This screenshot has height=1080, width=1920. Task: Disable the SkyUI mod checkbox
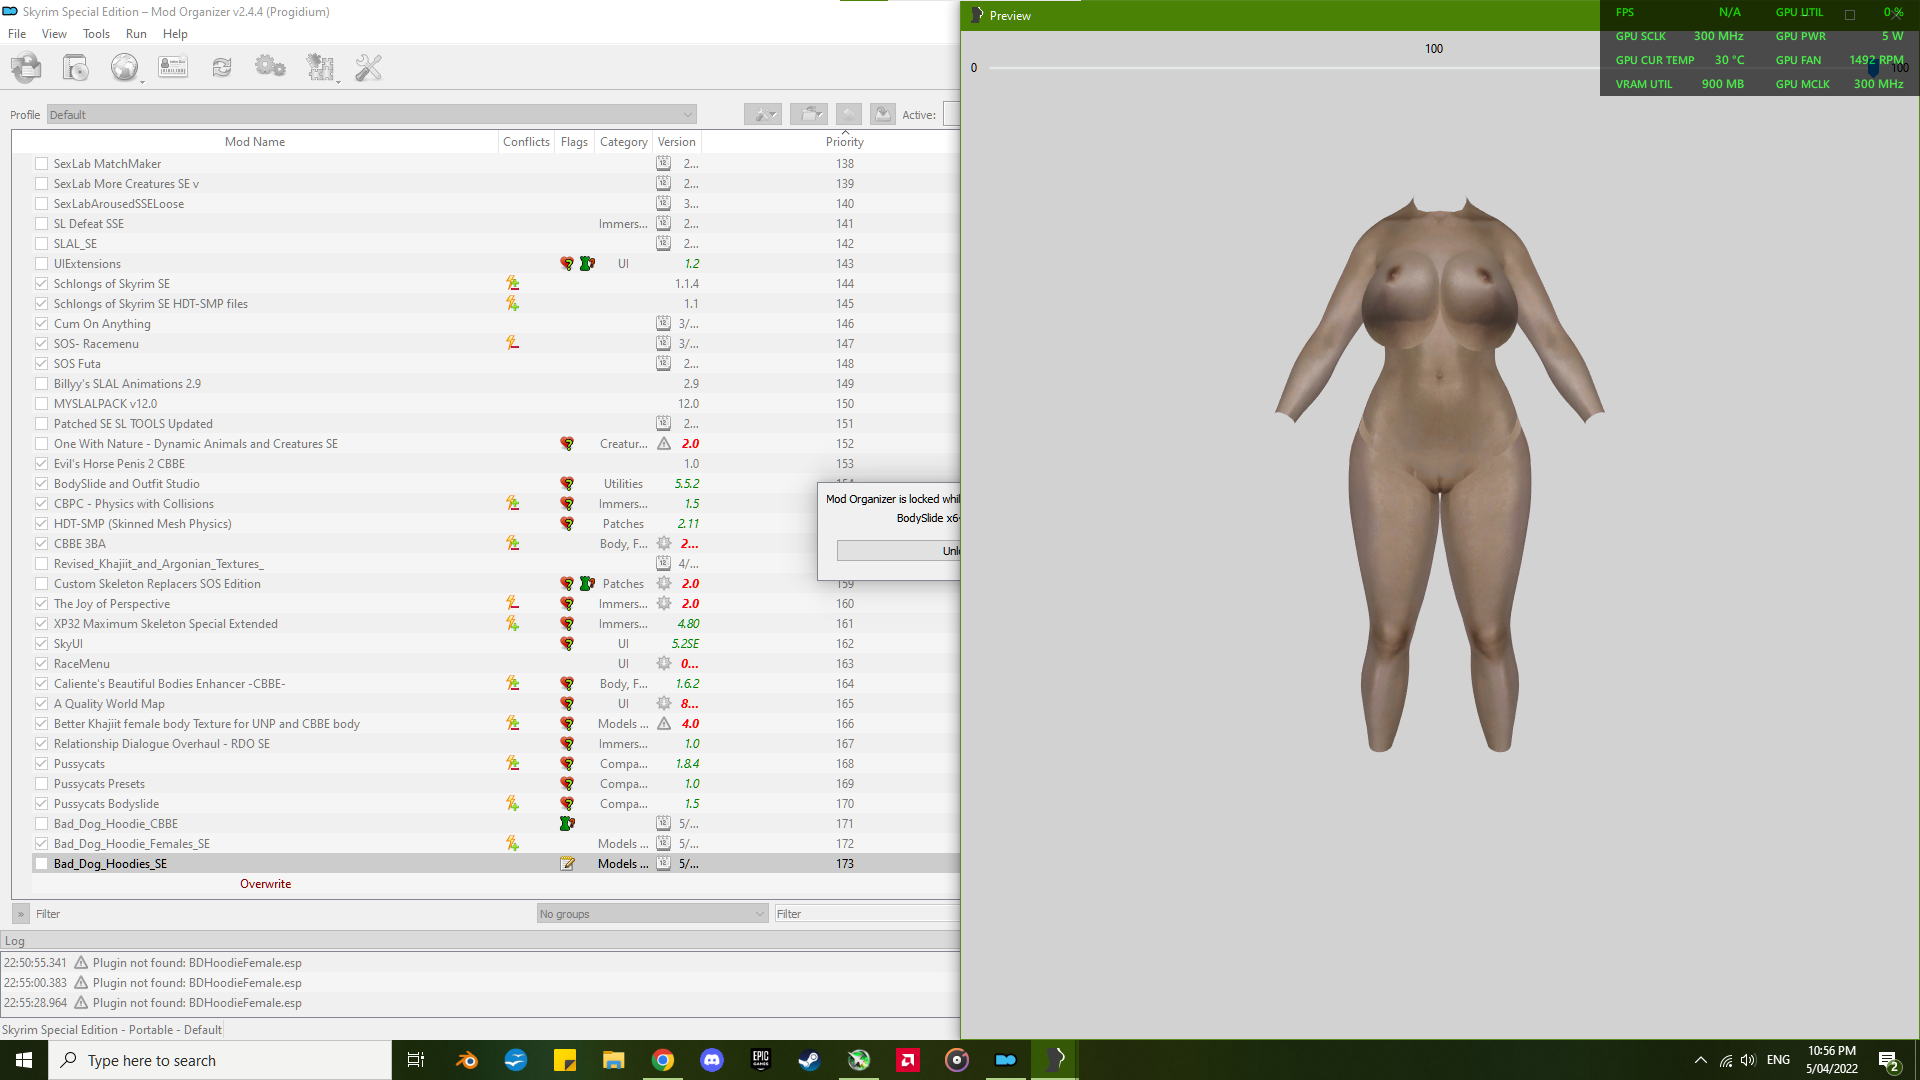point(42,644)
